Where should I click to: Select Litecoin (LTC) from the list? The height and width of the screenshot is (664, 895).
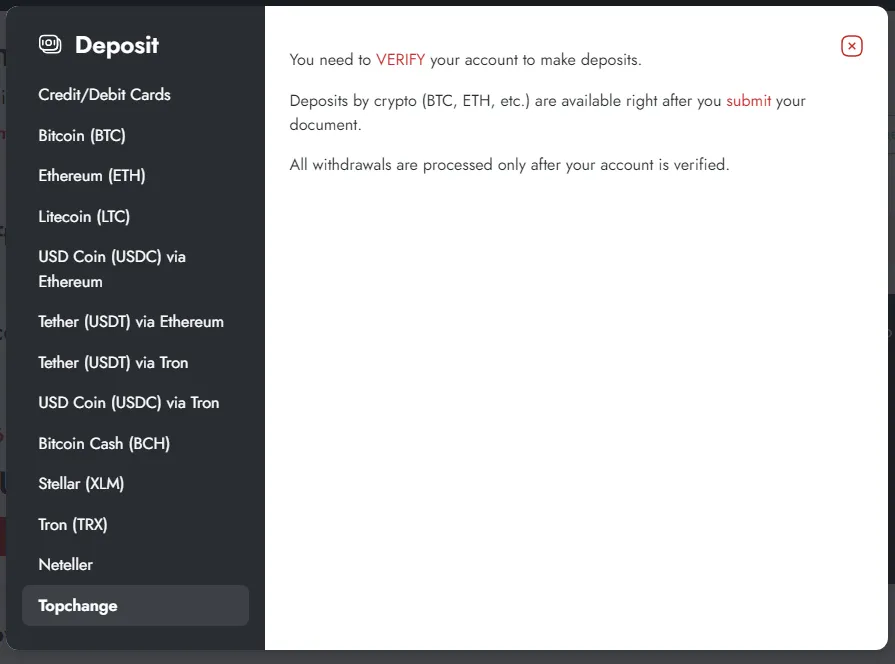[x=84, y=216]
